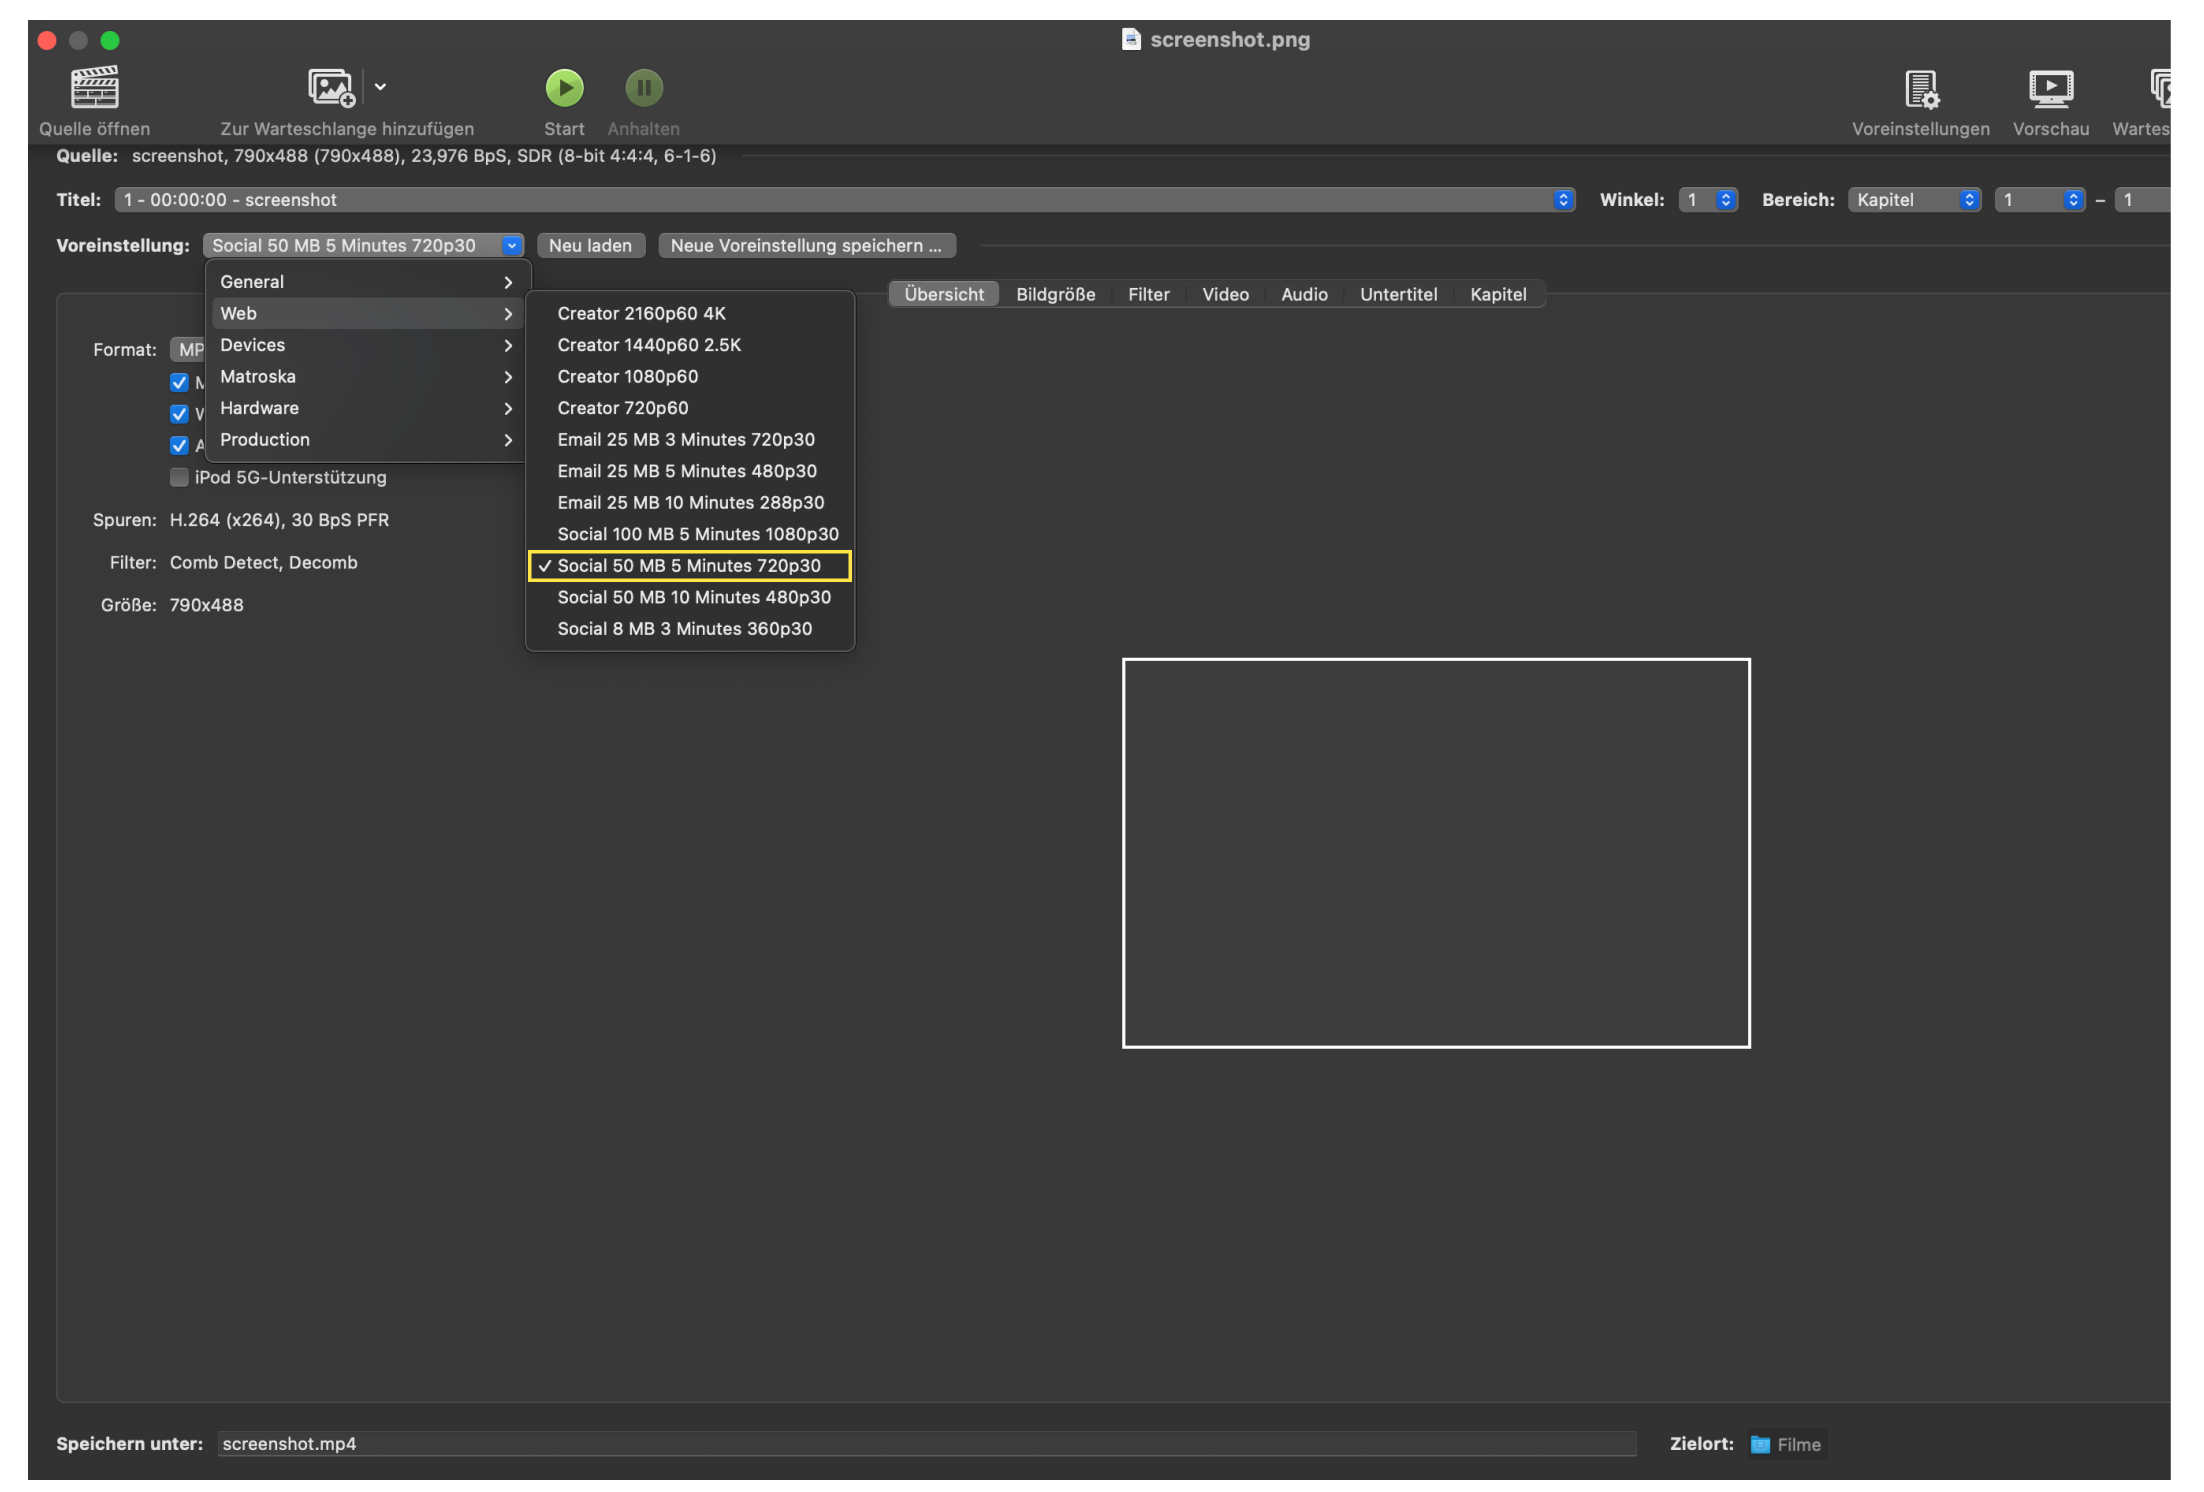This screenshot has width=2204, height=1492.
Task: Select Social 100 MB 5 Minutes 1080p30
Action: [690, 534]
